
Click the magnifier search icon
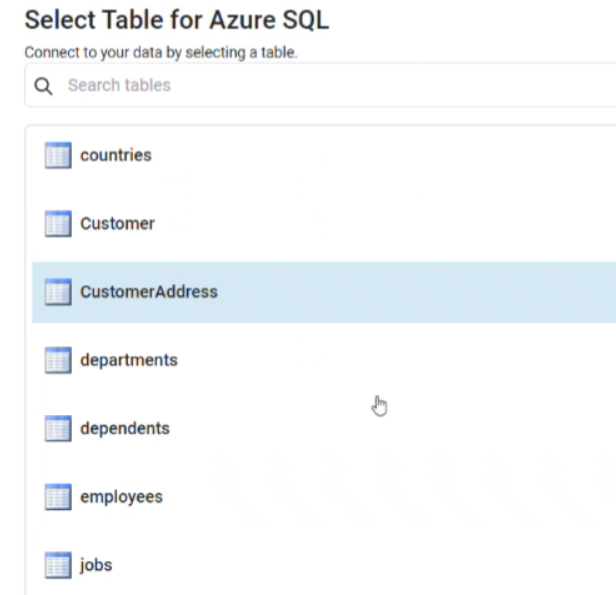[x=43, y=86]
